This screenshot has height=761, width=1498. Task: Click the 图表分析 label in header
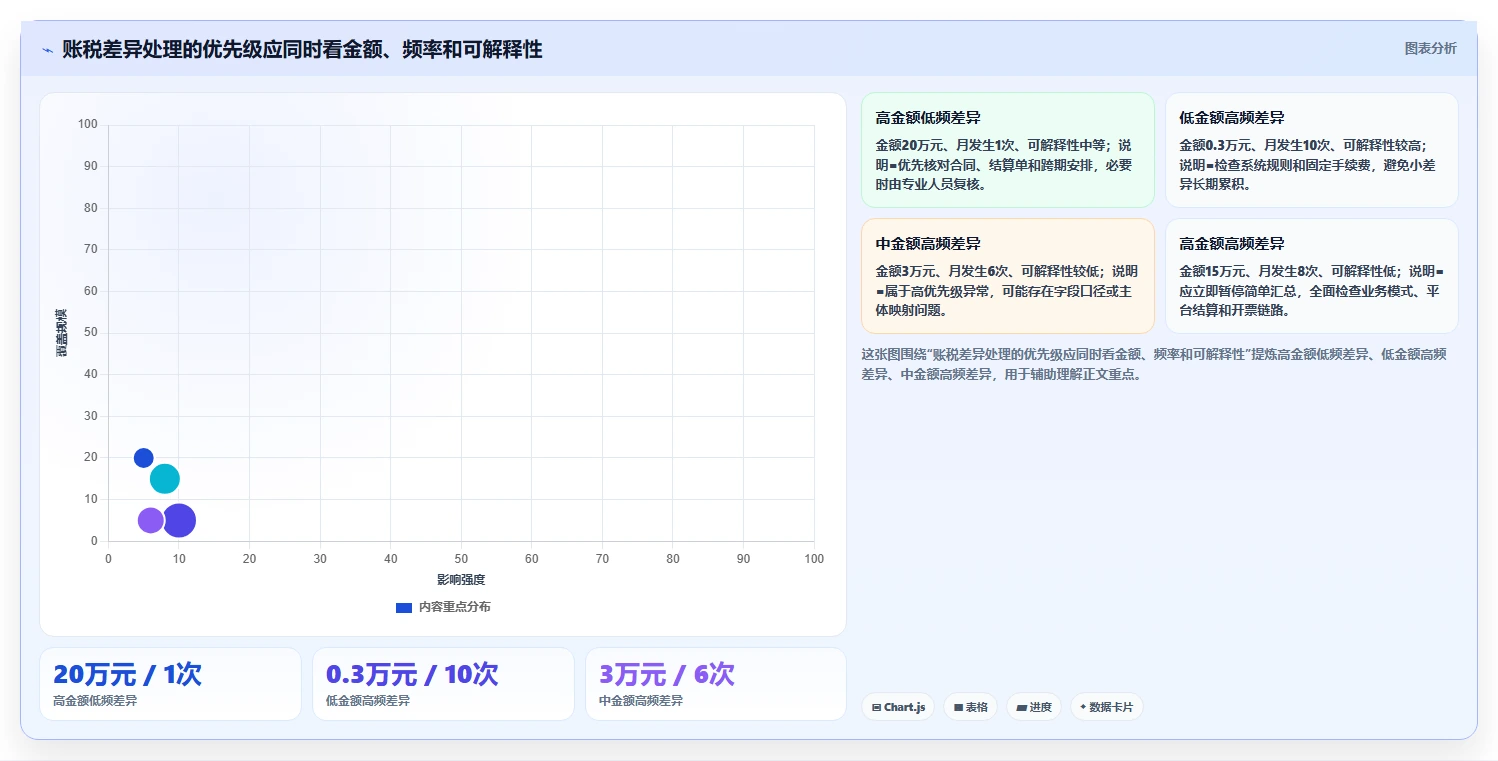tap(1430, 48)
